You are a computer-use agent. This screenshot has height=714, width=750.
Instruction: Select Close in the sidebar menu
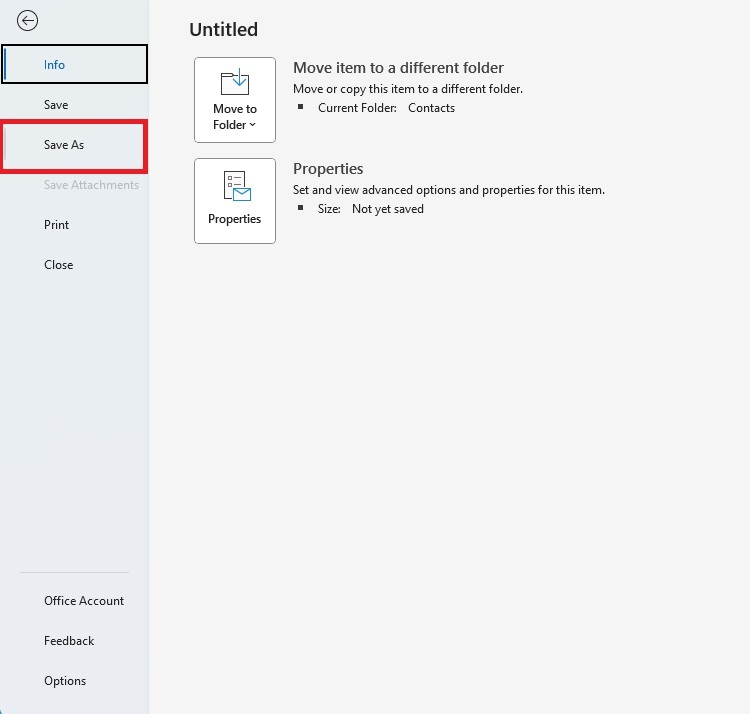74,265
